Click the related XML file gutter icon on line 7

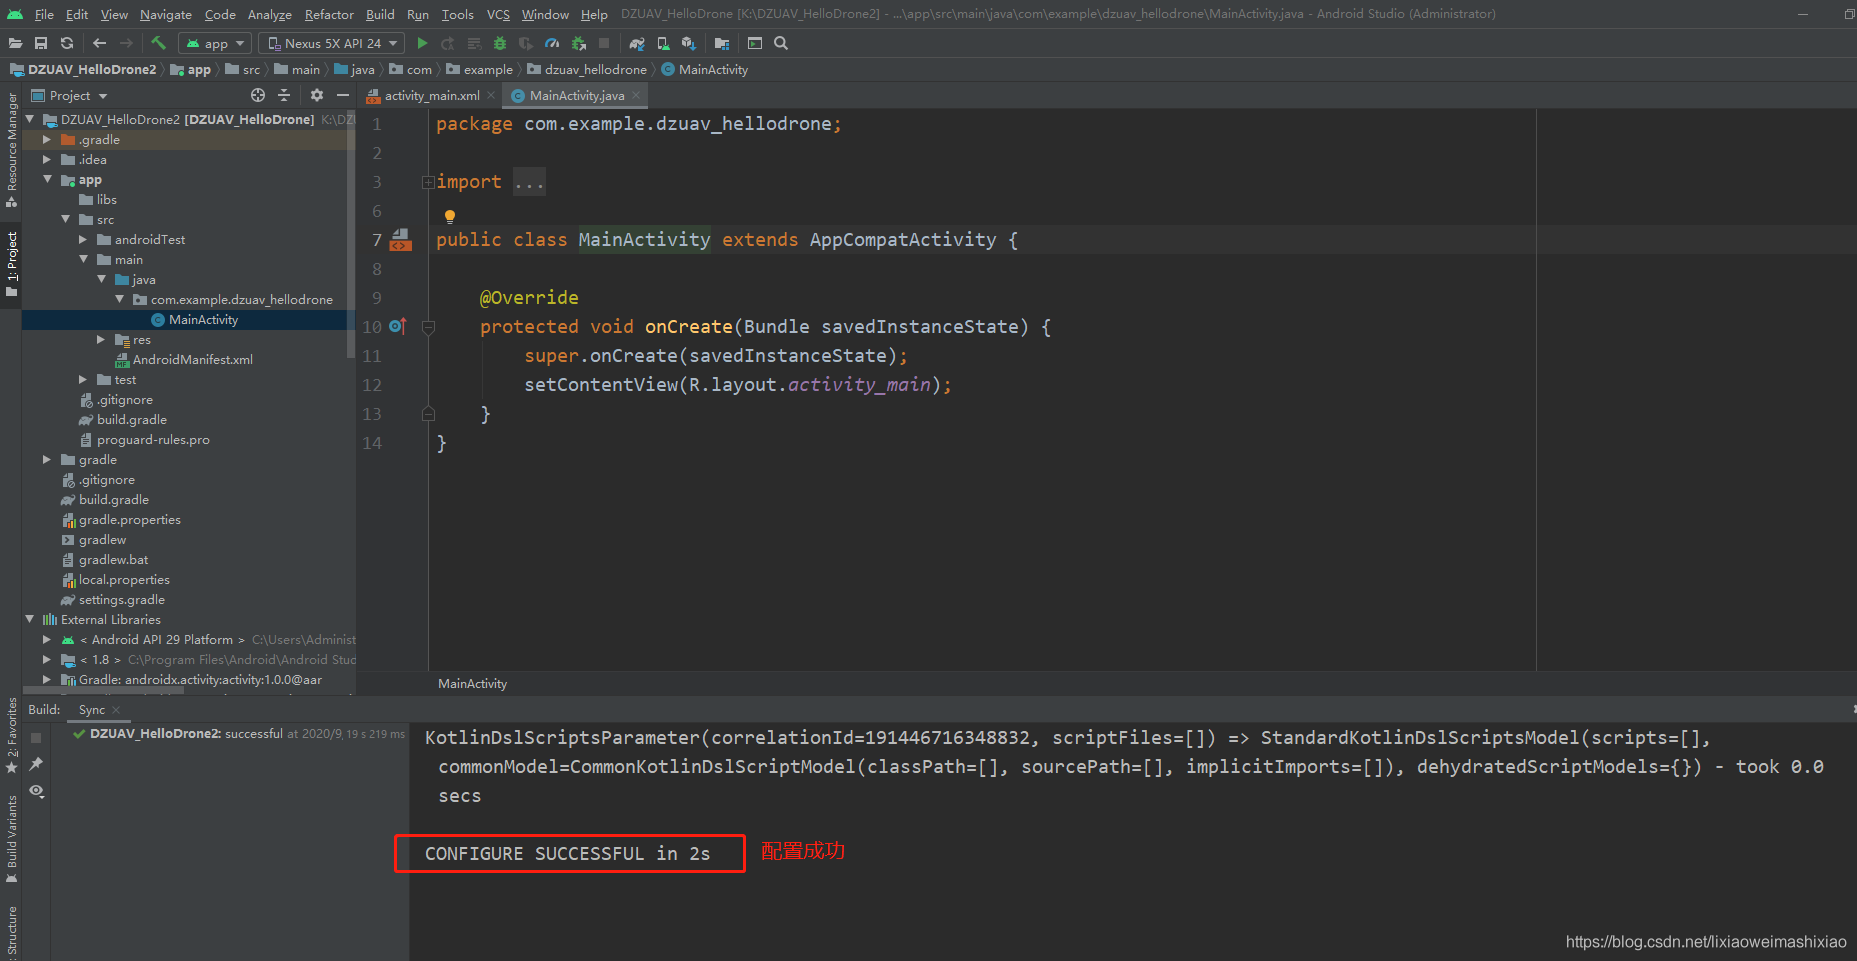click(x=401, y=240)
